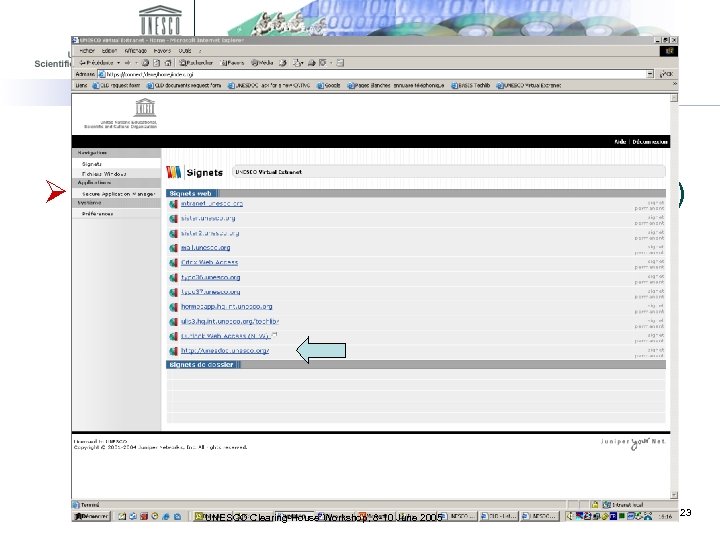Expand the Précédente history dropdown arrow
Screen dimensions: 720x540
[118, 63]
